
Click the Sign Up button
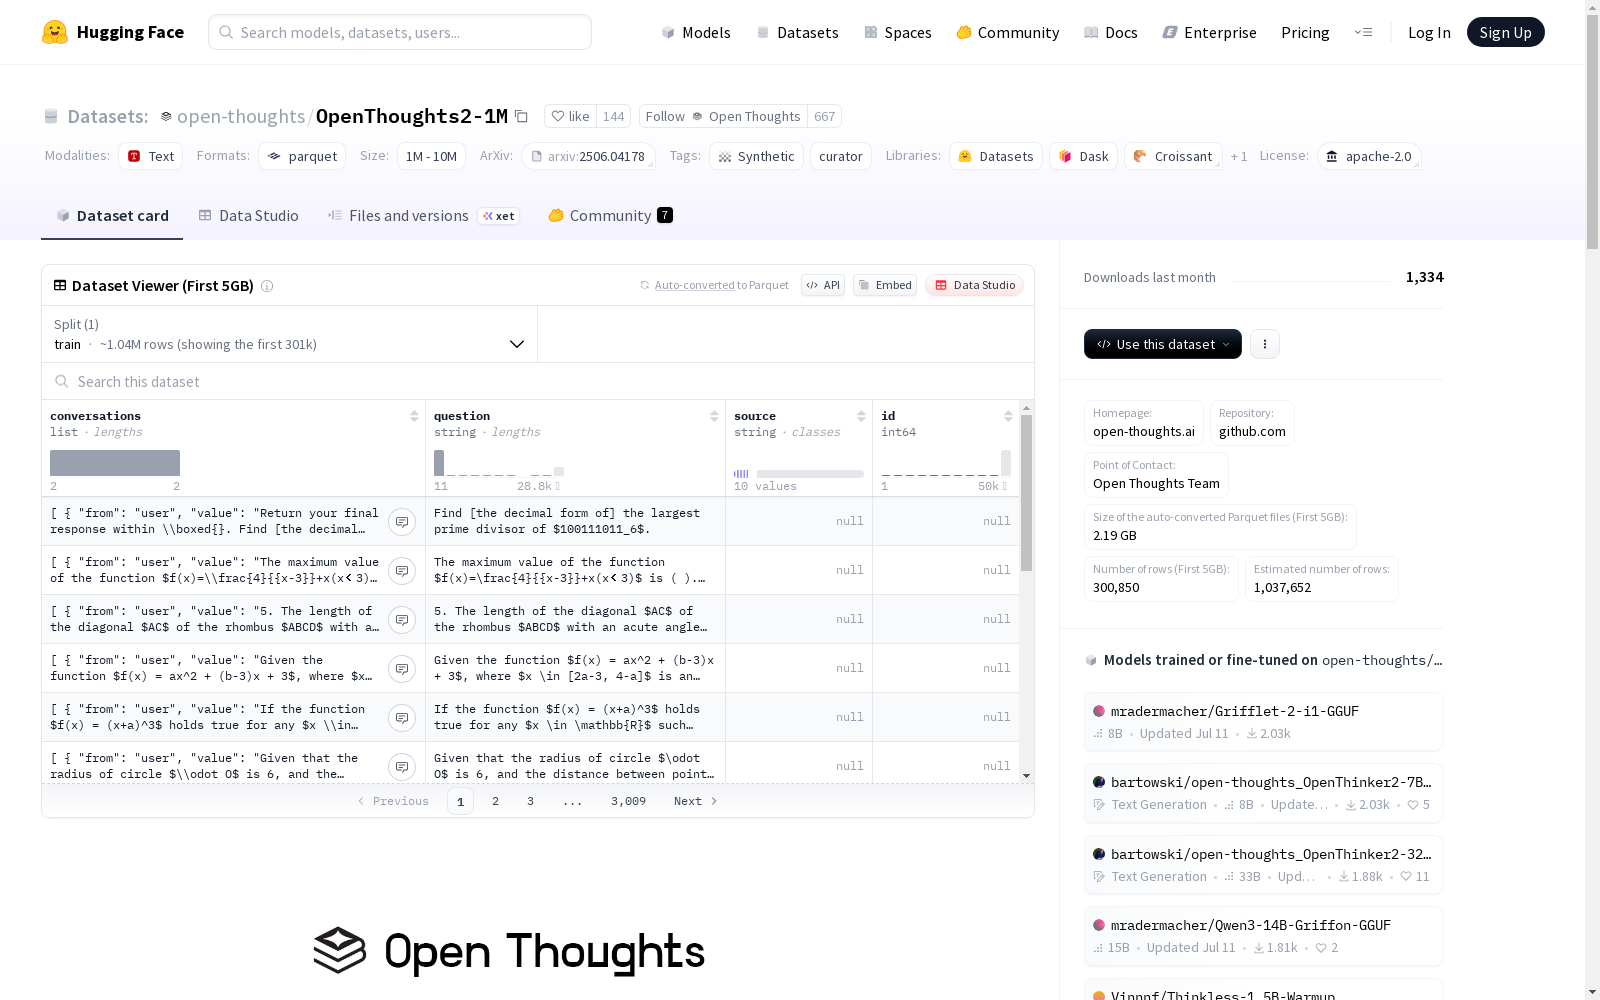pyautogui.click(x=1505, y=32)
